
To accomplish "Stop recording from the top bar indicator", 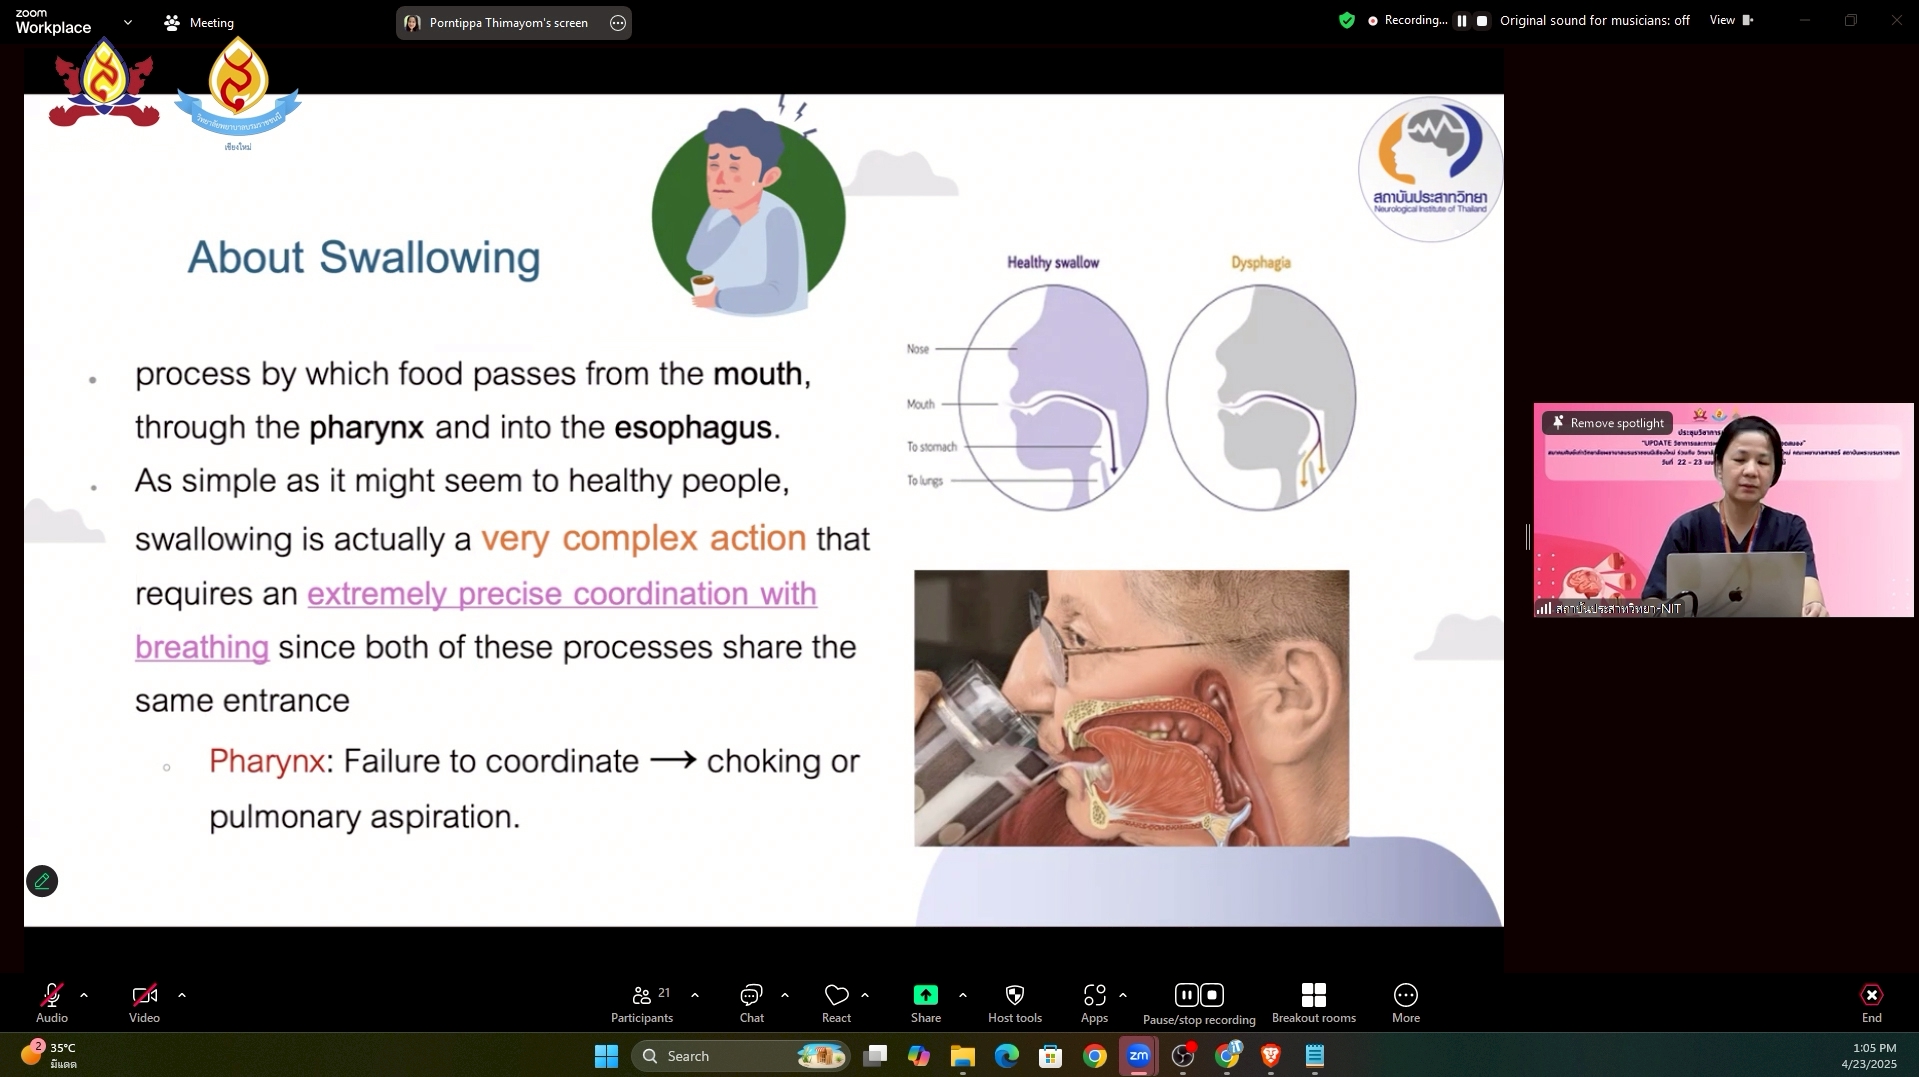I will click(x=1483, y=20).
